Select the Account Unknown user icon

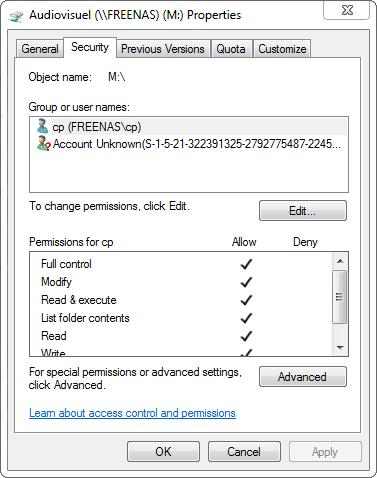[43, 144]
